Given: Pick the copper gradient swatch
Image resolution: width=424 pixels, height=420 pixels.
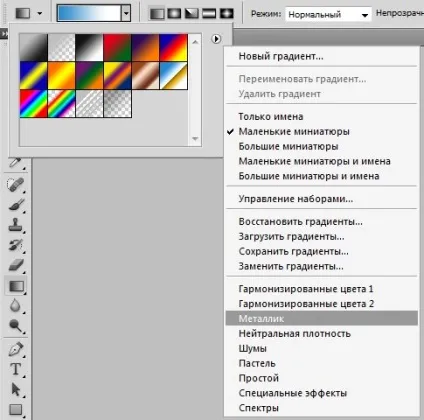Looking at the screenshot, I should point(146,75).
